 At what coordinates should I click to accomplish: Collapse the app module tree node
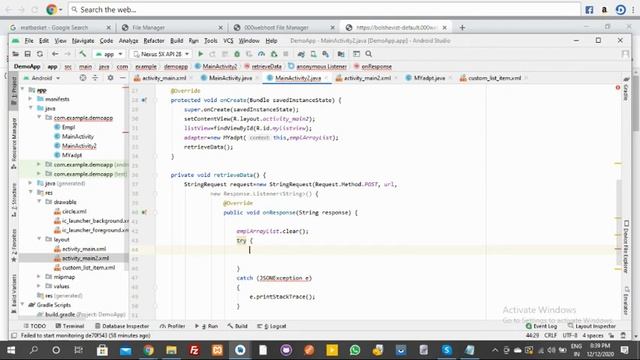pos(22,89)
